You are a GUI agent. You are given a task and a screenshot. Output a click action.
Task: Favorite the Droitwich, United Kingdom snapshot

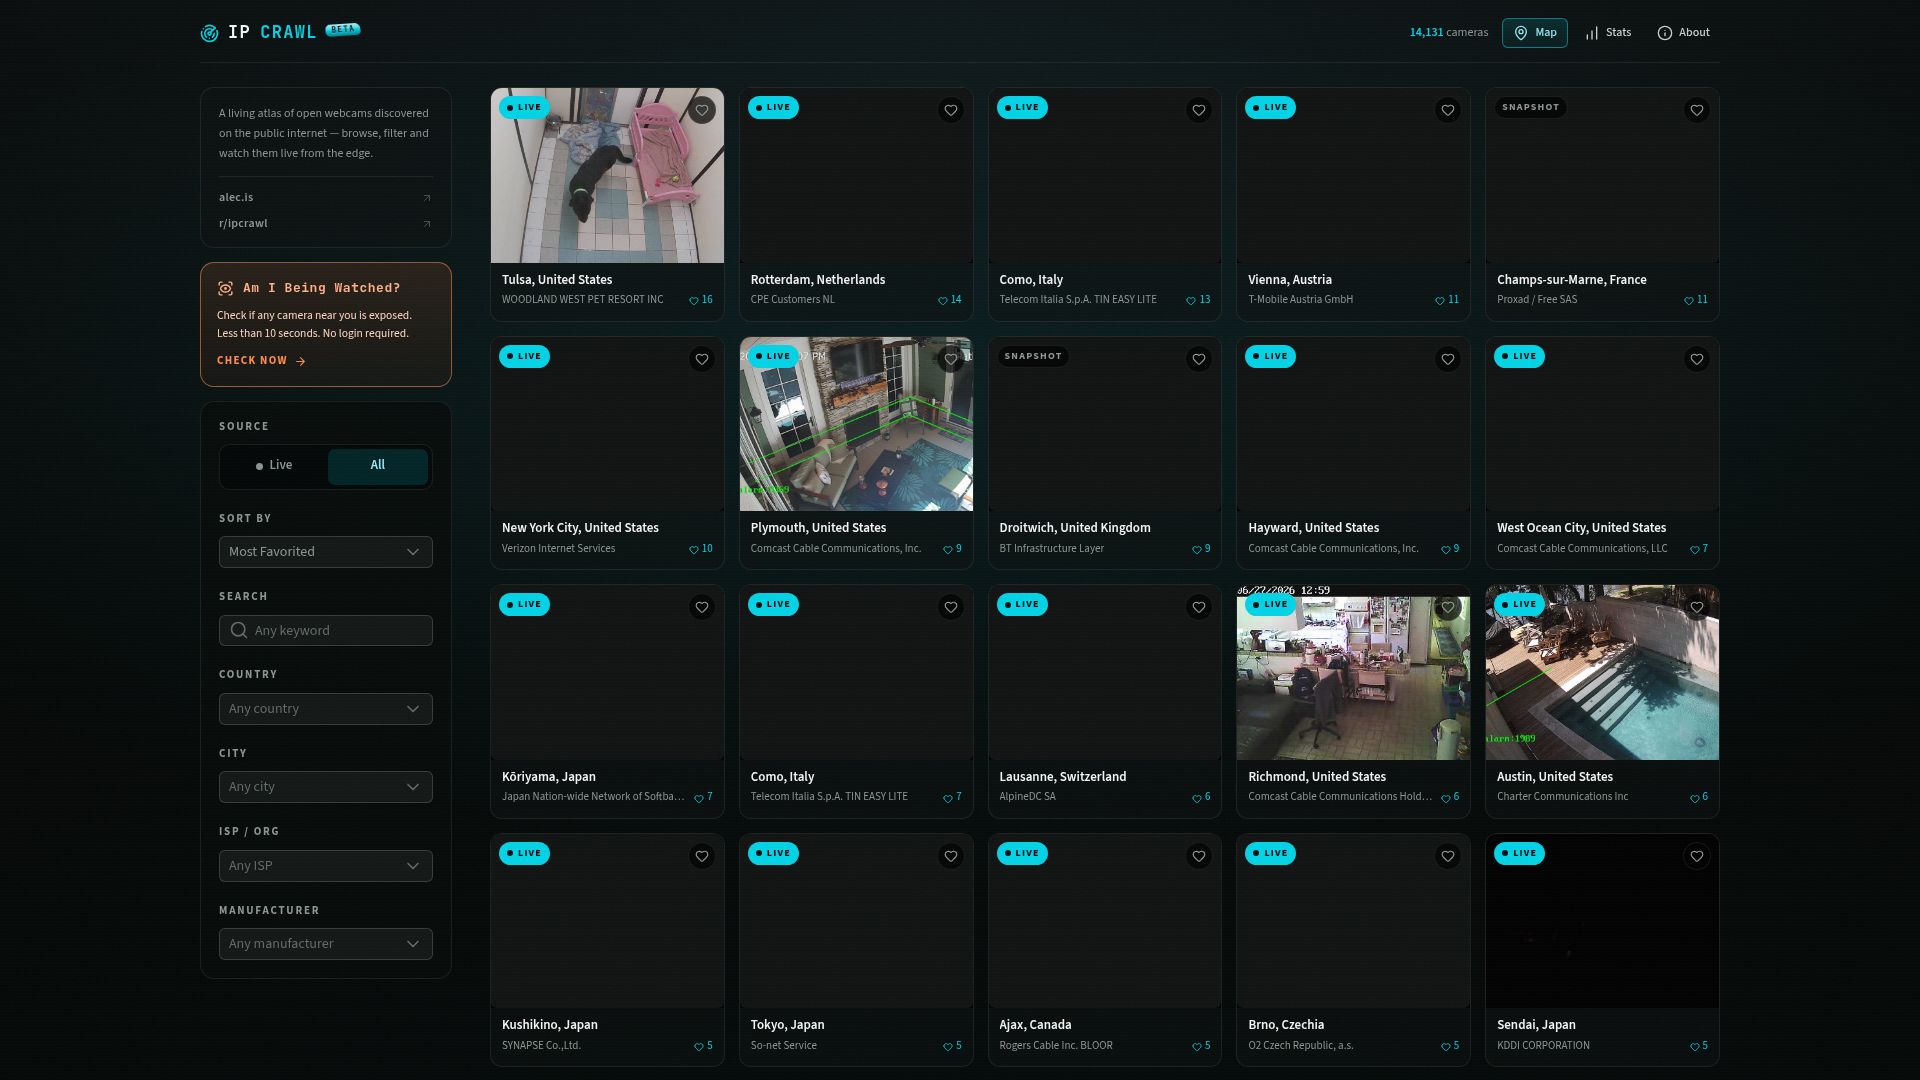pos(1199,359)
